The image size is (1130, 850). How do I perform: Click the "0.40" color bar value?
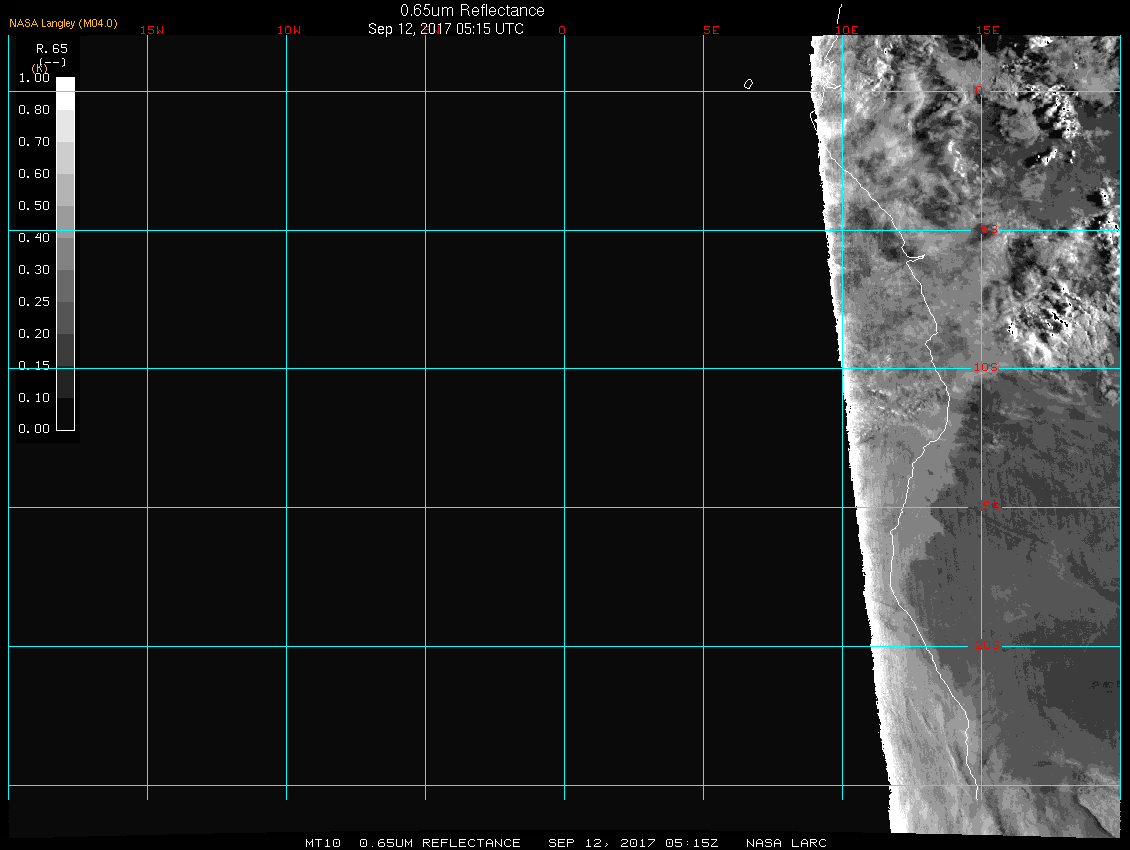coord(34,238)
